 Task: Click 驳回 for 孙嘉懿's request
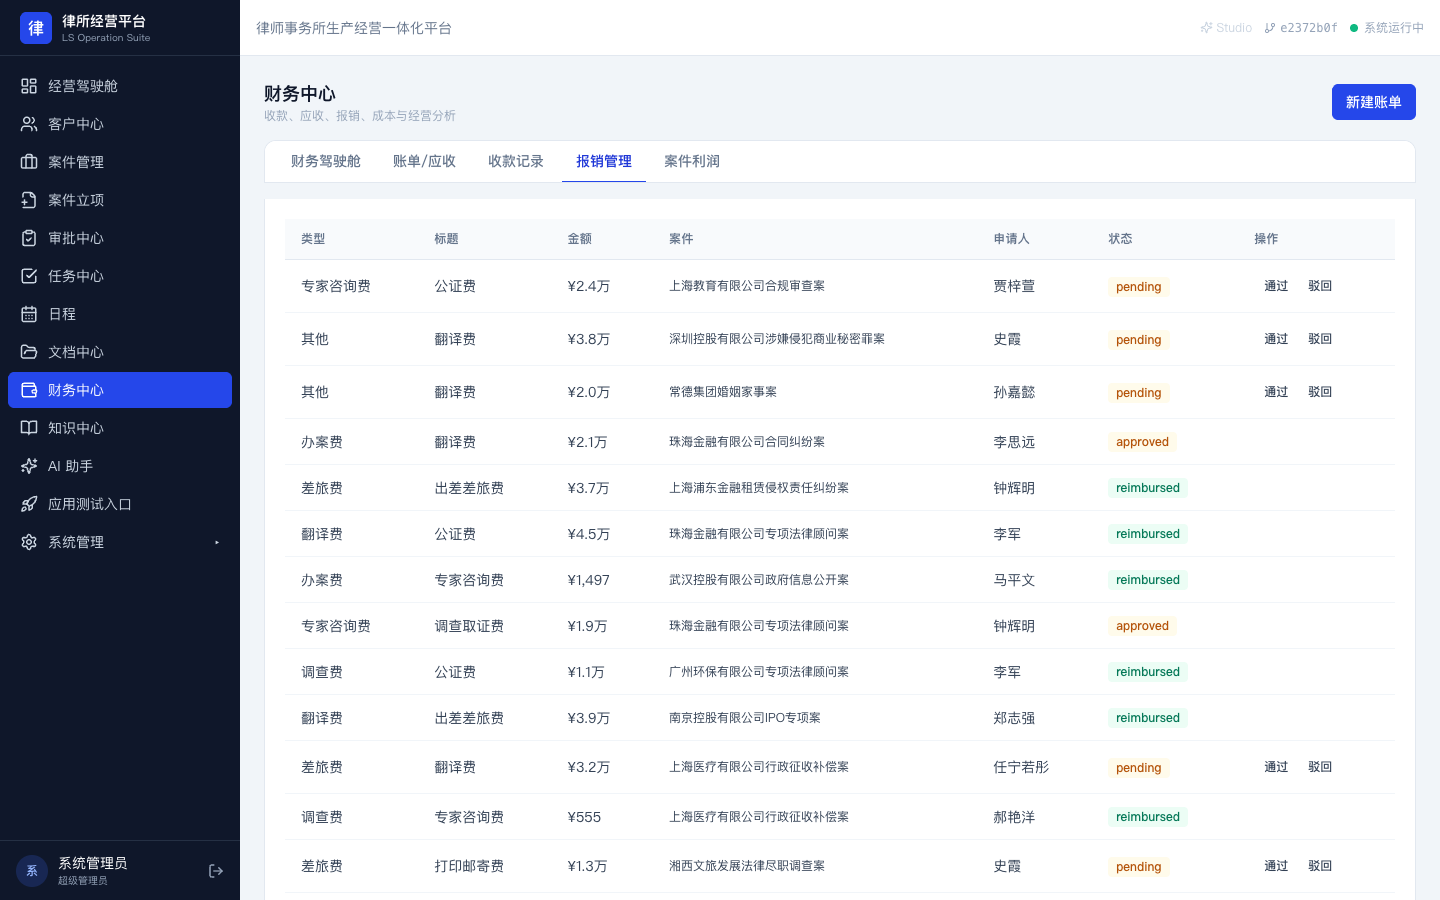pos(1320,392)
